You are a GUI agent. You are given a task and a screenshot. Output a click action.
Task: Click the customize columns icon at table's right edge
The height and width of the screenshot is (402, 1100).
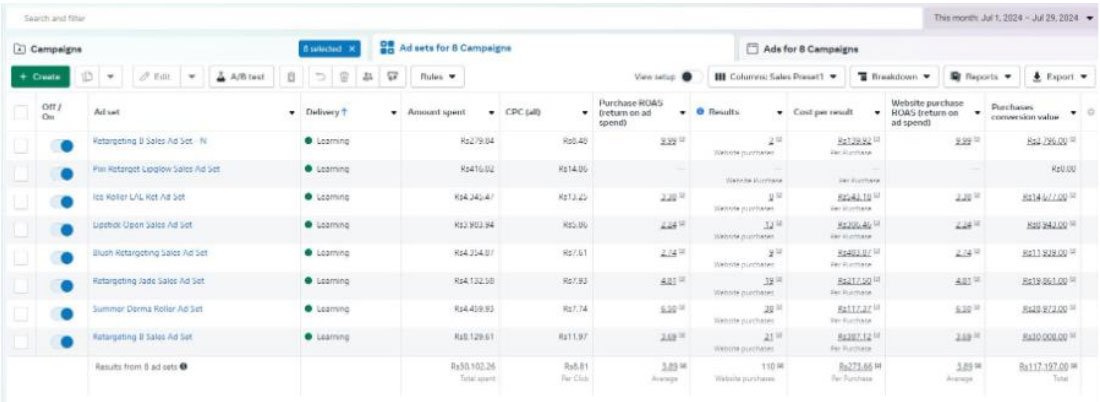tap(1089, 112)
